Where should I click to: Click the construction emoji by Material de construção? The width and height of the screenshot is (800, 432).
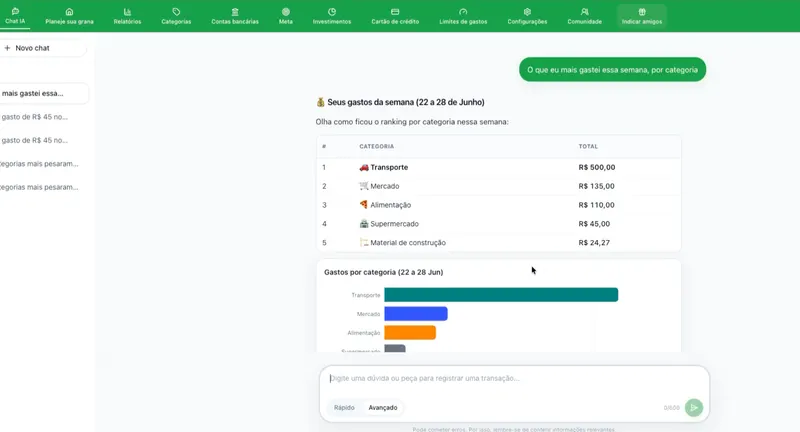point(364,243)
